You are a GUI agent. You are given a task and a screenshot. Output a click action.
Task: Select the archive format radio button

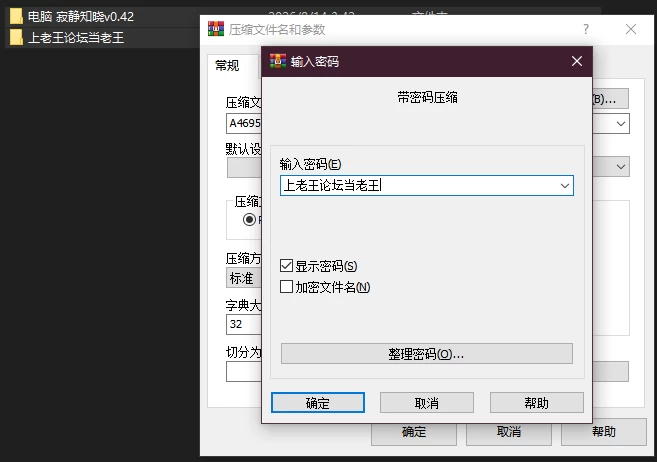point(249,219)
